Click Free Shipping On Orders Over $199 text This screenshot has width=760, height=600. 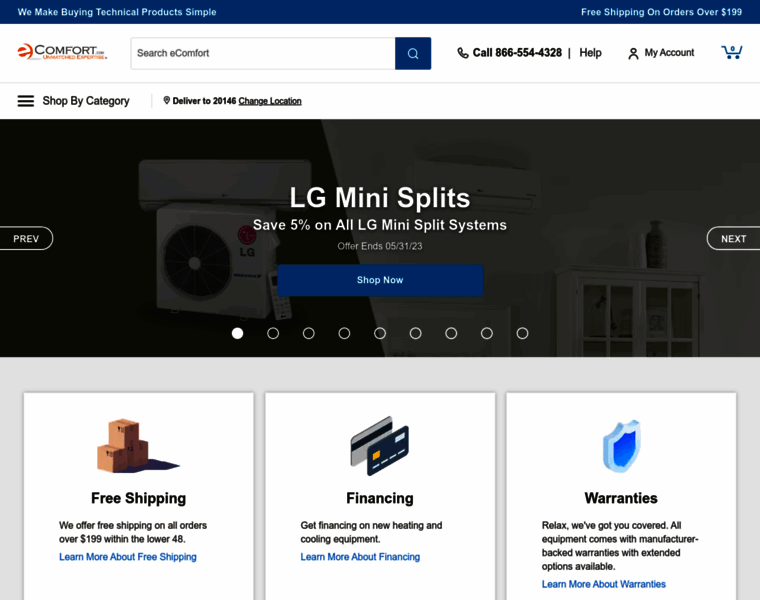(x=661, y=12)
